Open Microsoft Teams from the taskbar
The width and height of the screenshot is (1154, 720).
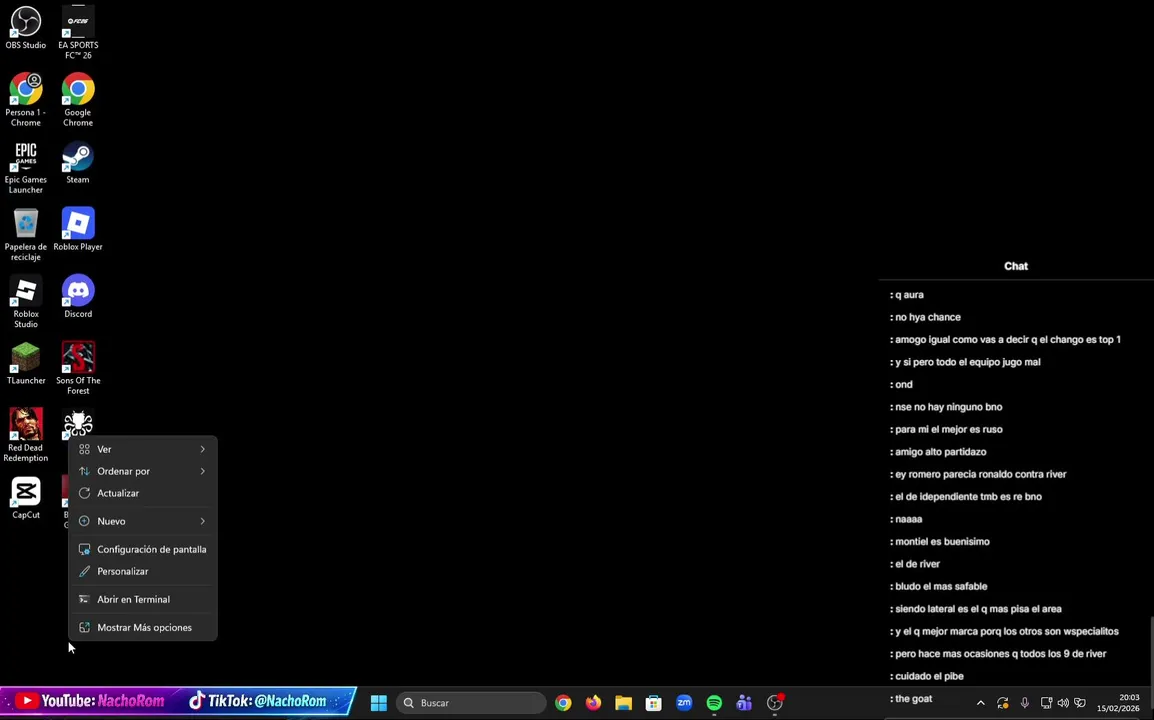coord(744,703)
